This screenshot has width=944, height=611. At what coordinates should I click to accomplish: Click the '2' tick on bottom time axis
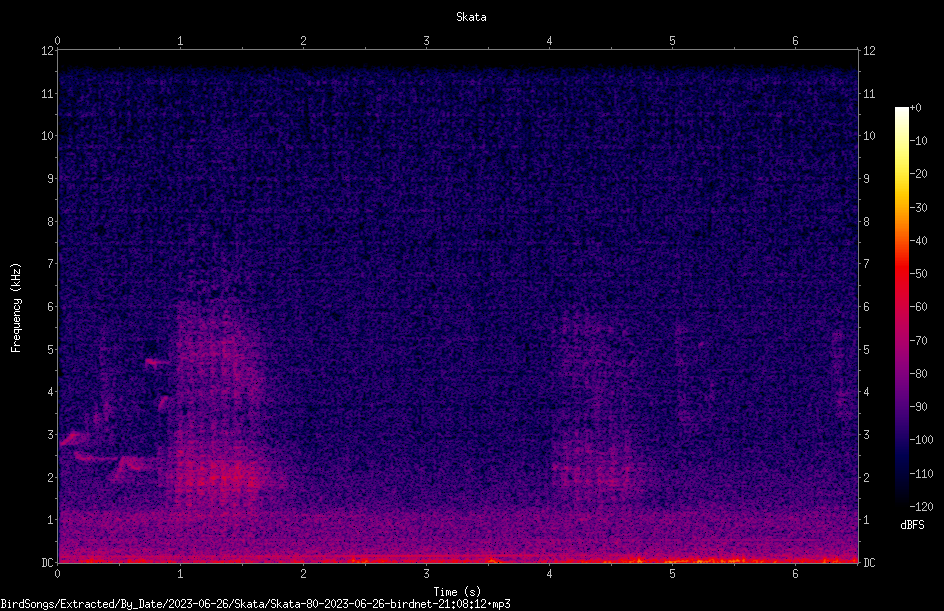(303, 574)
